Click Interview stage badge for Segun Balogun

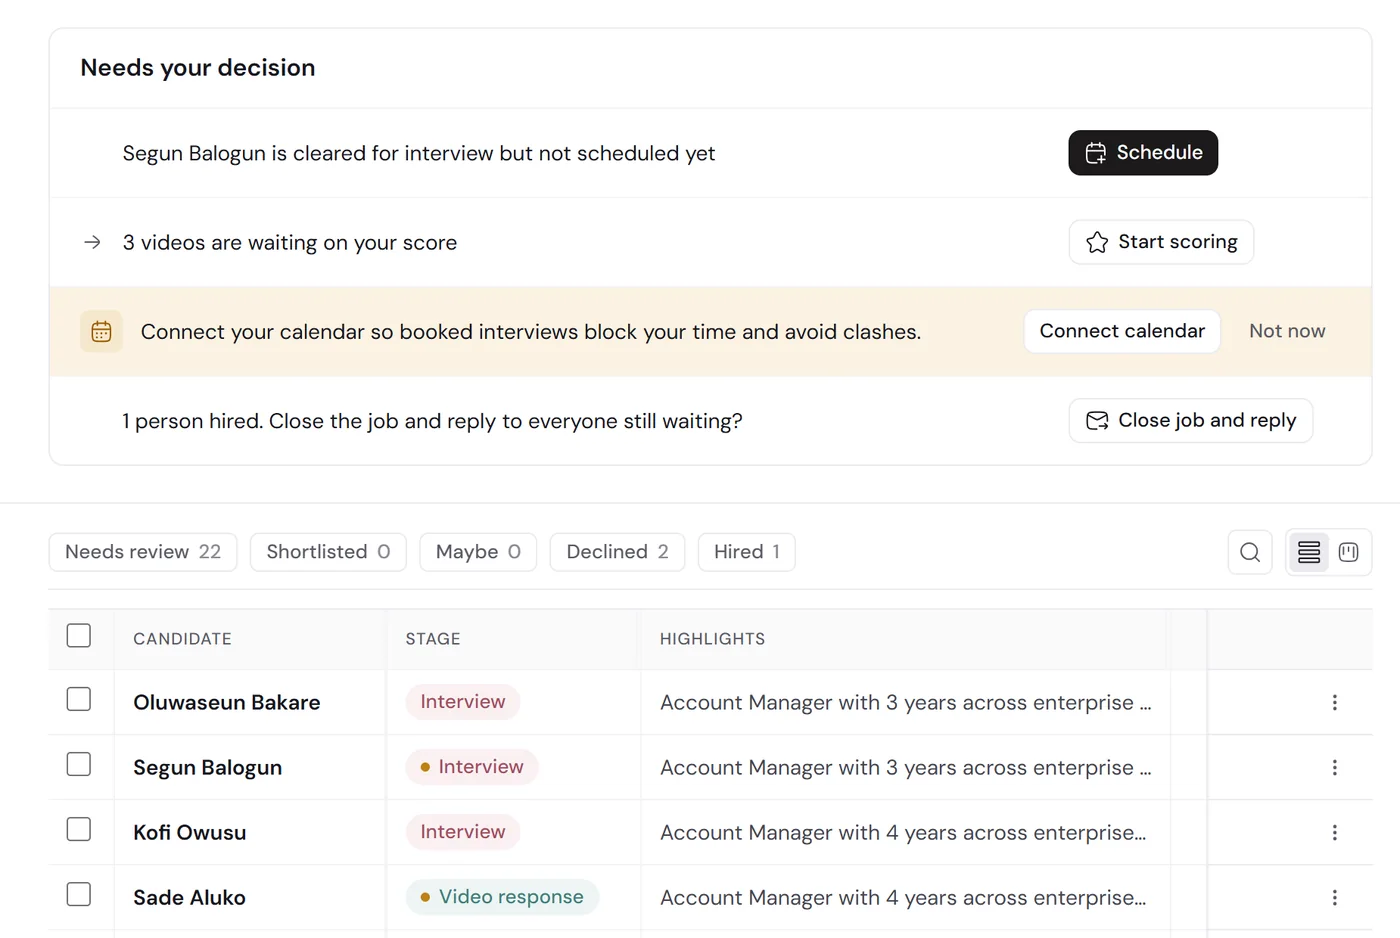tap(472, 767)
